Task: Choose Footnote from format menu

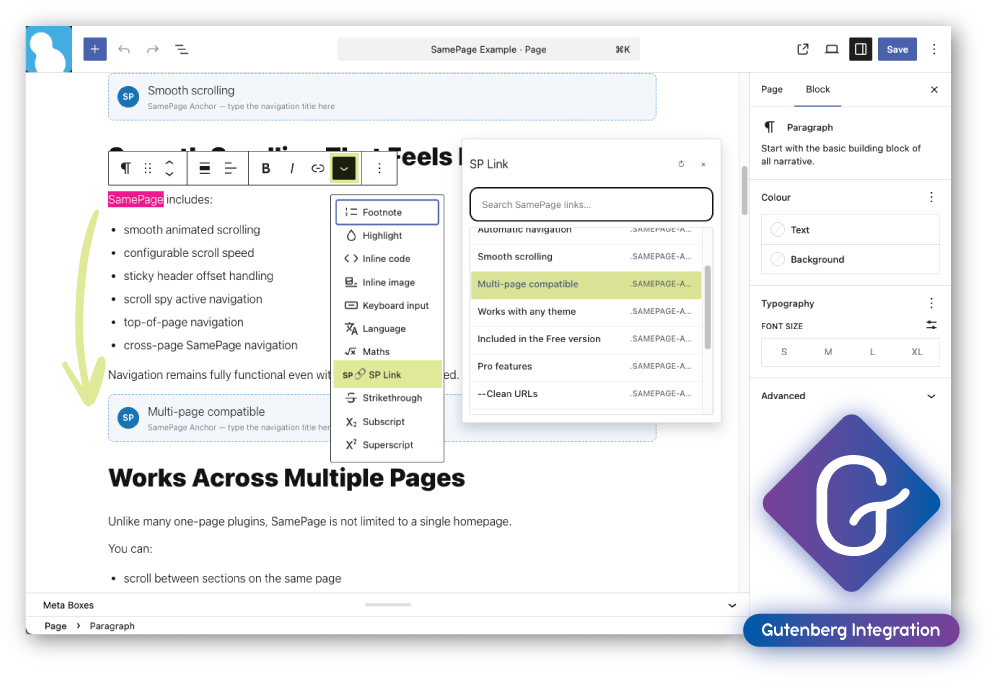Action: pyautogui.click(x=387, y=212)
